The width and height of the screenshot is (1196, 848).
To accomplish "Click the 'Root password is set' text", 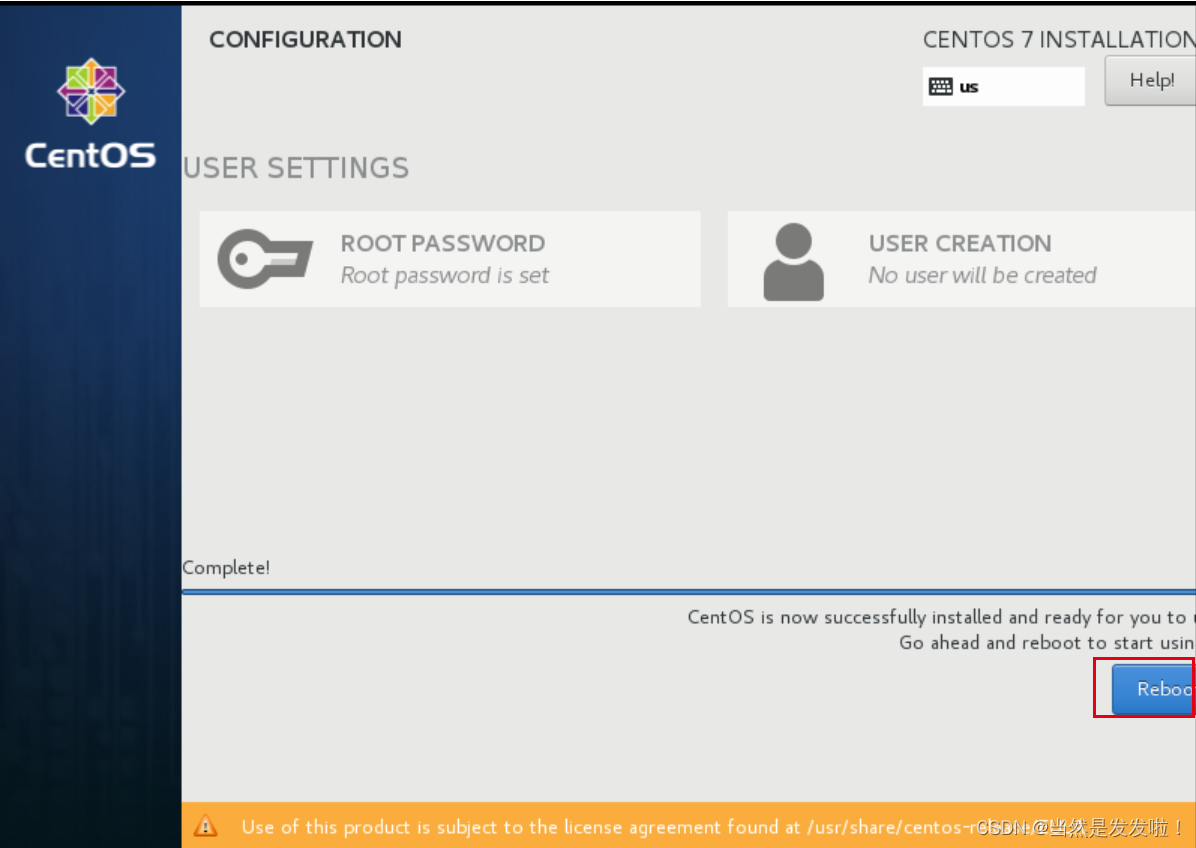I will tap(445, 275).
